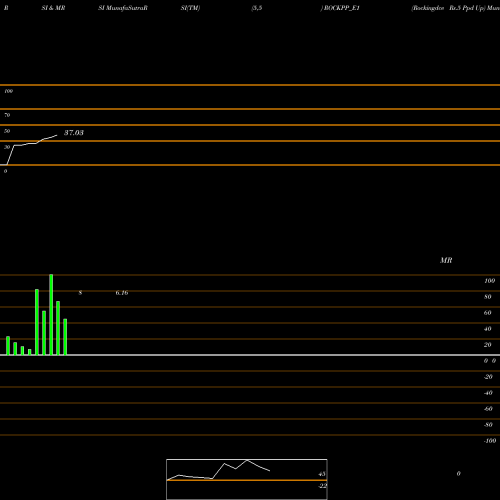500x500 pixels.
Task: Click the tallest green MR bar
Action: (51, 315)
